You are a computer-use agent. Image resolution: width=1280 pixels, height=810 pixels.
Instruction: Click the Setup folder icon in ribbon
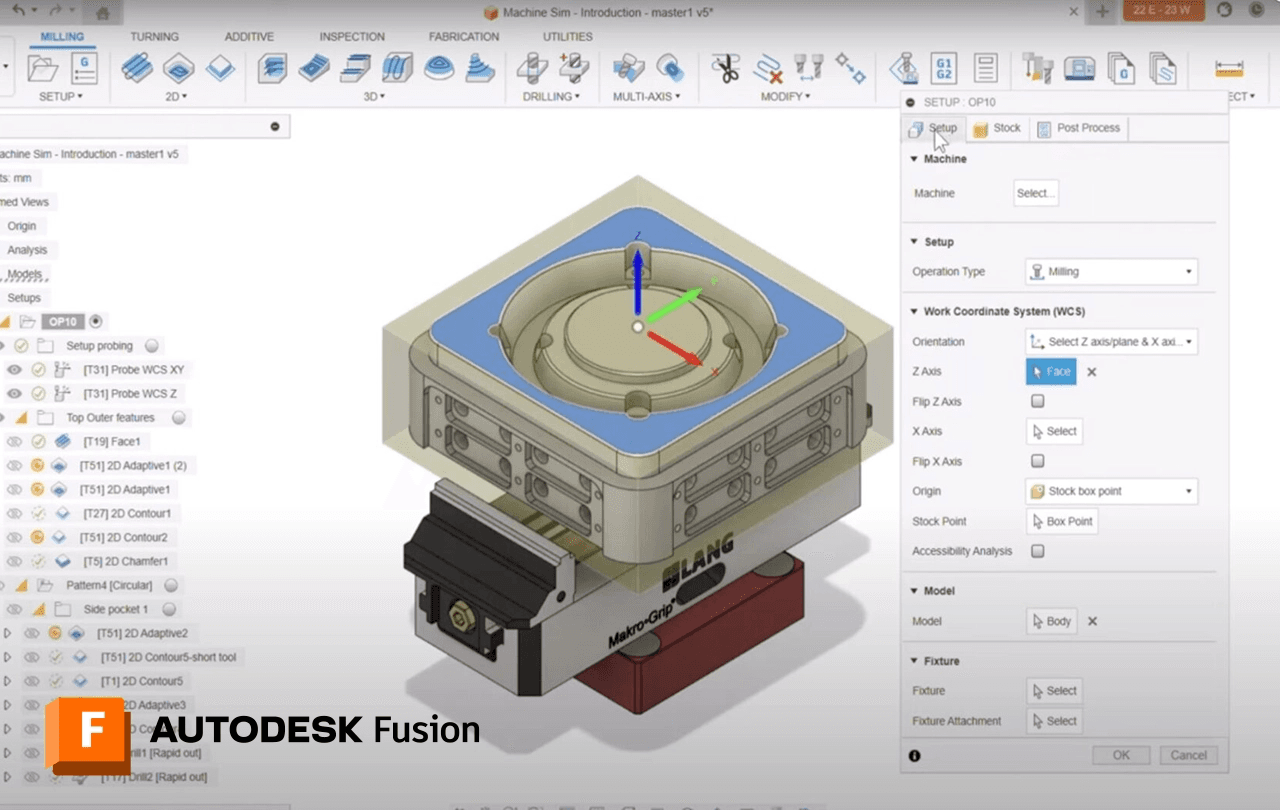(43, 69)
